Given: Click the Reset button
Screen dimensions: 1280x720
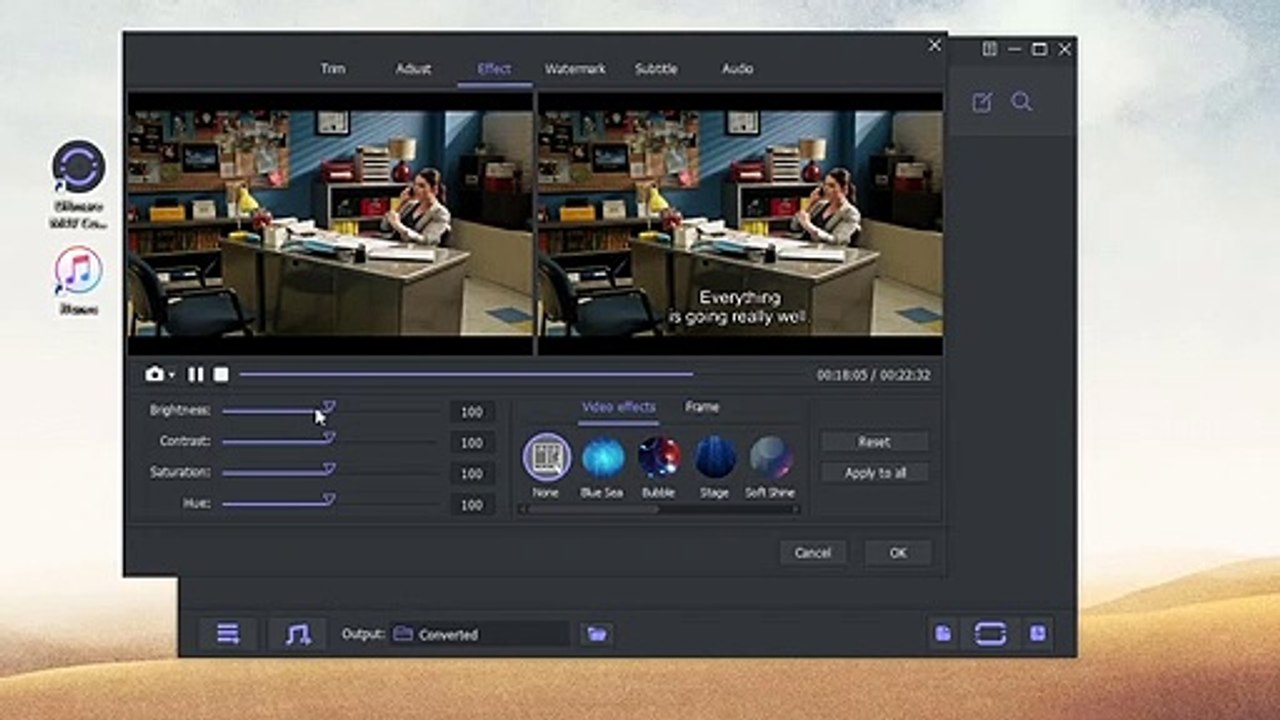Looking at the screenshot, I should pos(874,441).
